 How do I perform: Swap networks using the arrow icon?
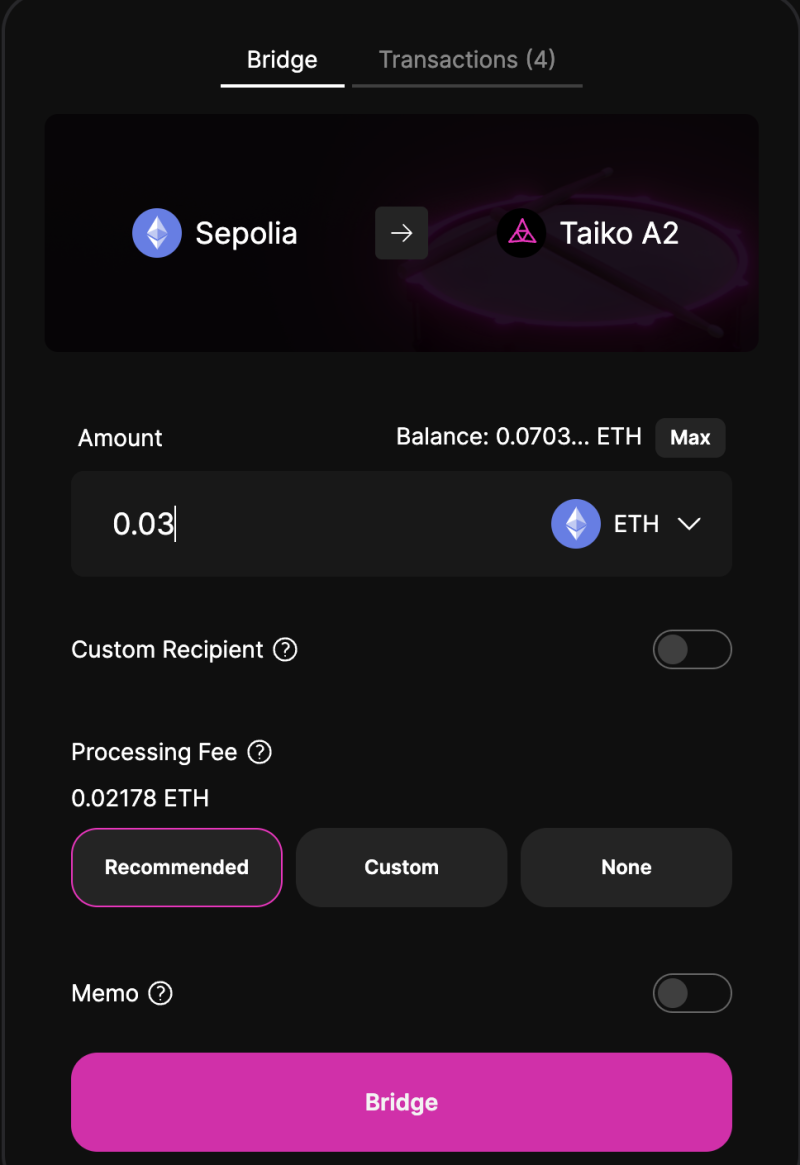401,233
